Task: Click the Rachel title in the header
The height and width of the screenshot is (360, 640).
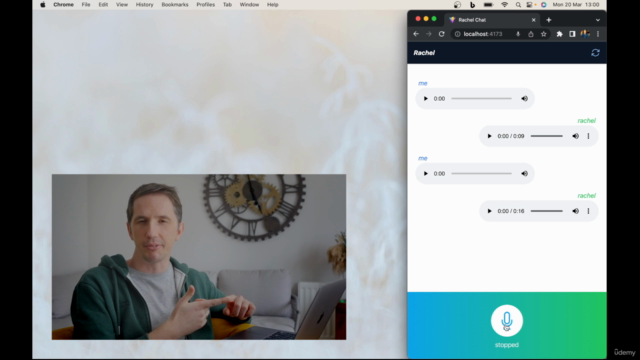Action: click(424, 53)
